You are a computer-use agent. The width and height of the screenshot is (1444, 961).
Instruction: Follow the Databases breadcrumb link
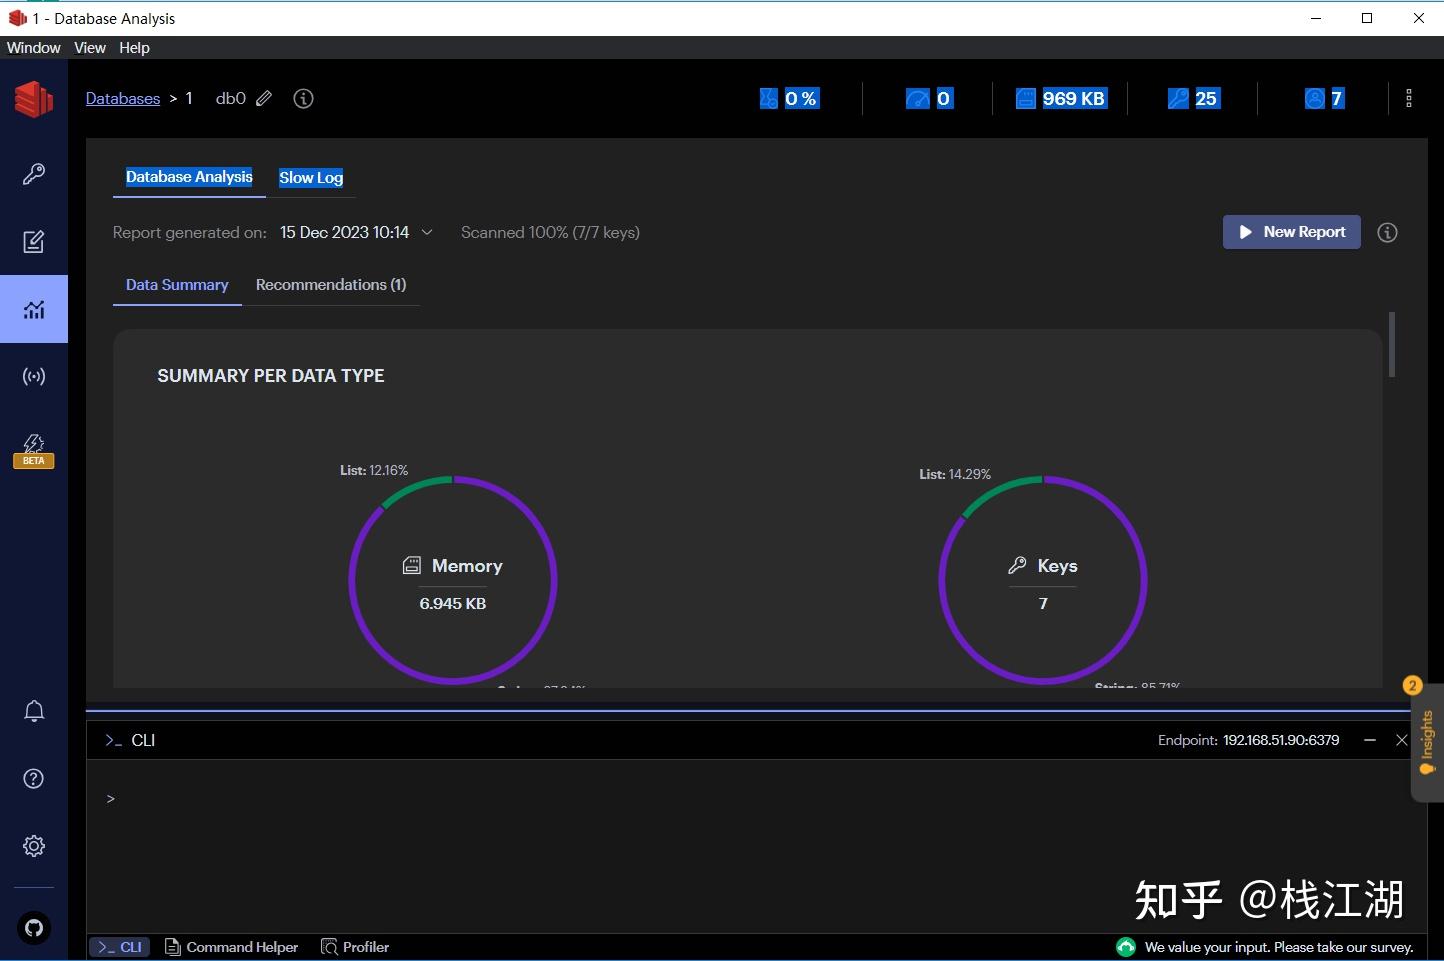[x=123, y=98]
